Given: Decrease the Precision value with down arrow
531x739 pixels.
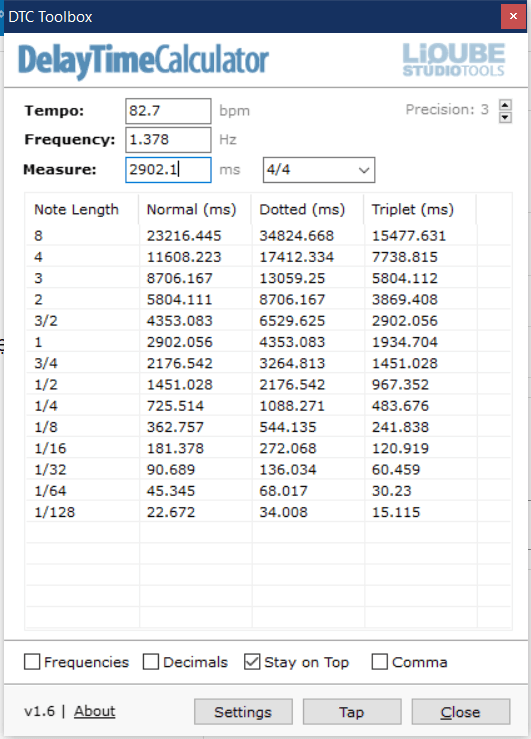Looking at the screenshot, I should [x=505, y=117].
